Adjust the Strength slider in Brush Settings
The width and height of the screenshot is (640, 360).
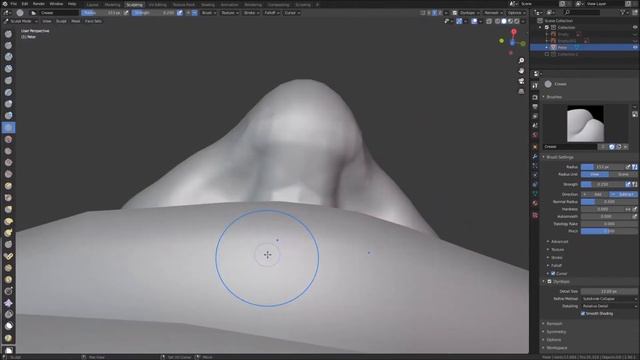[x=603, y=184]
